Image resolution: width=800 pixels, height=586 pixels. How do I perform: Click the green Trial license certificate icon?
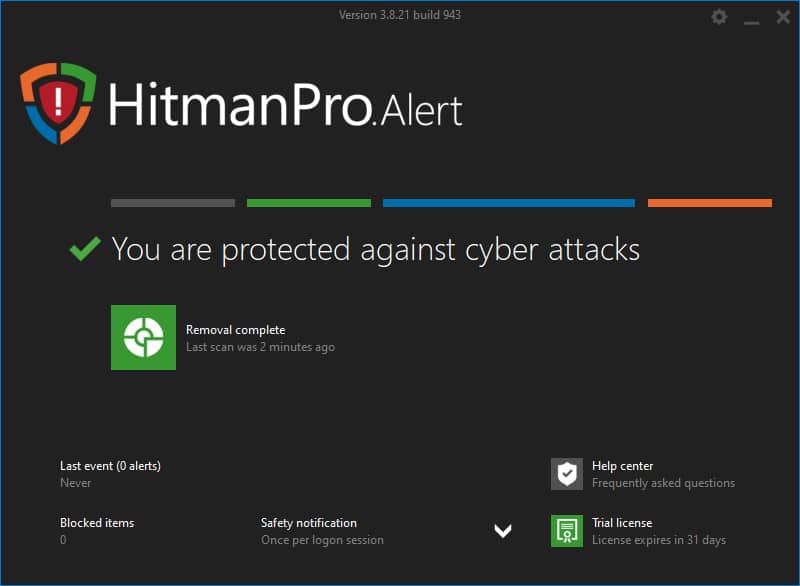pyautogui.click(x=566, y=531)
